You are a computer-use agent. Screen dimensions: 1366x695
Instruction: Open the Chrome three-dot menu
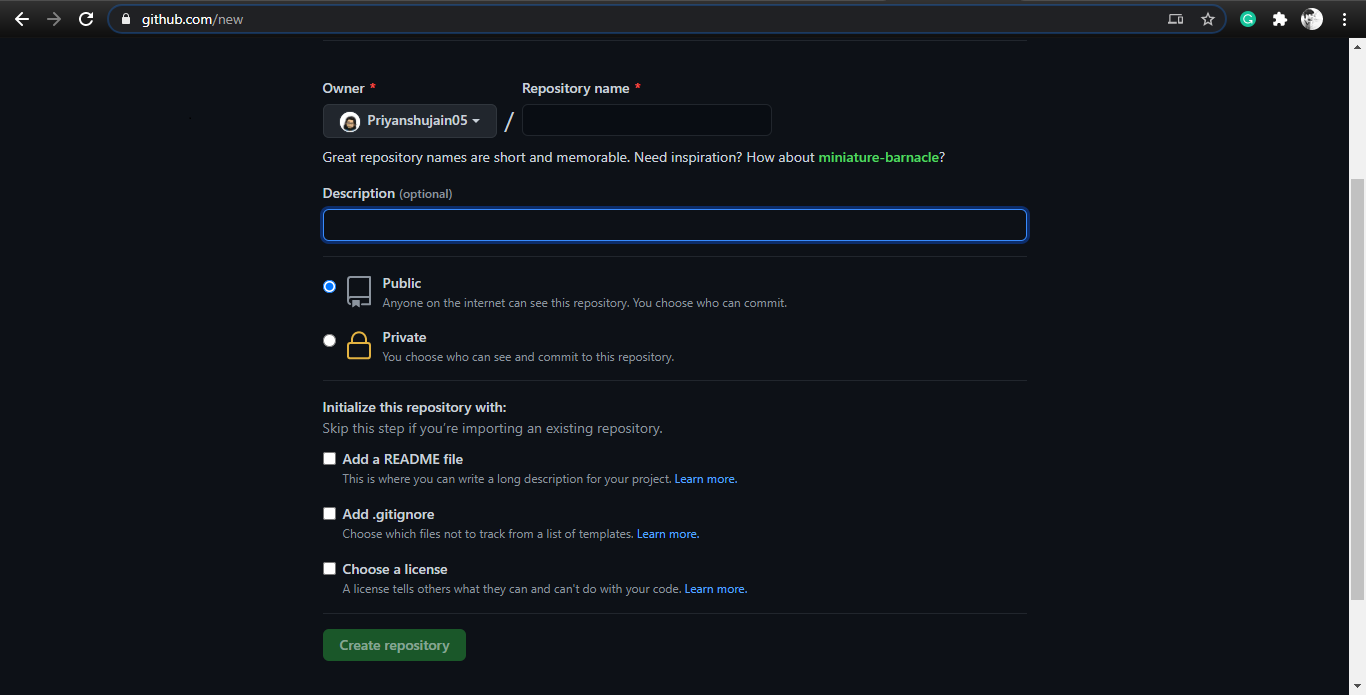click(1344, 19)
